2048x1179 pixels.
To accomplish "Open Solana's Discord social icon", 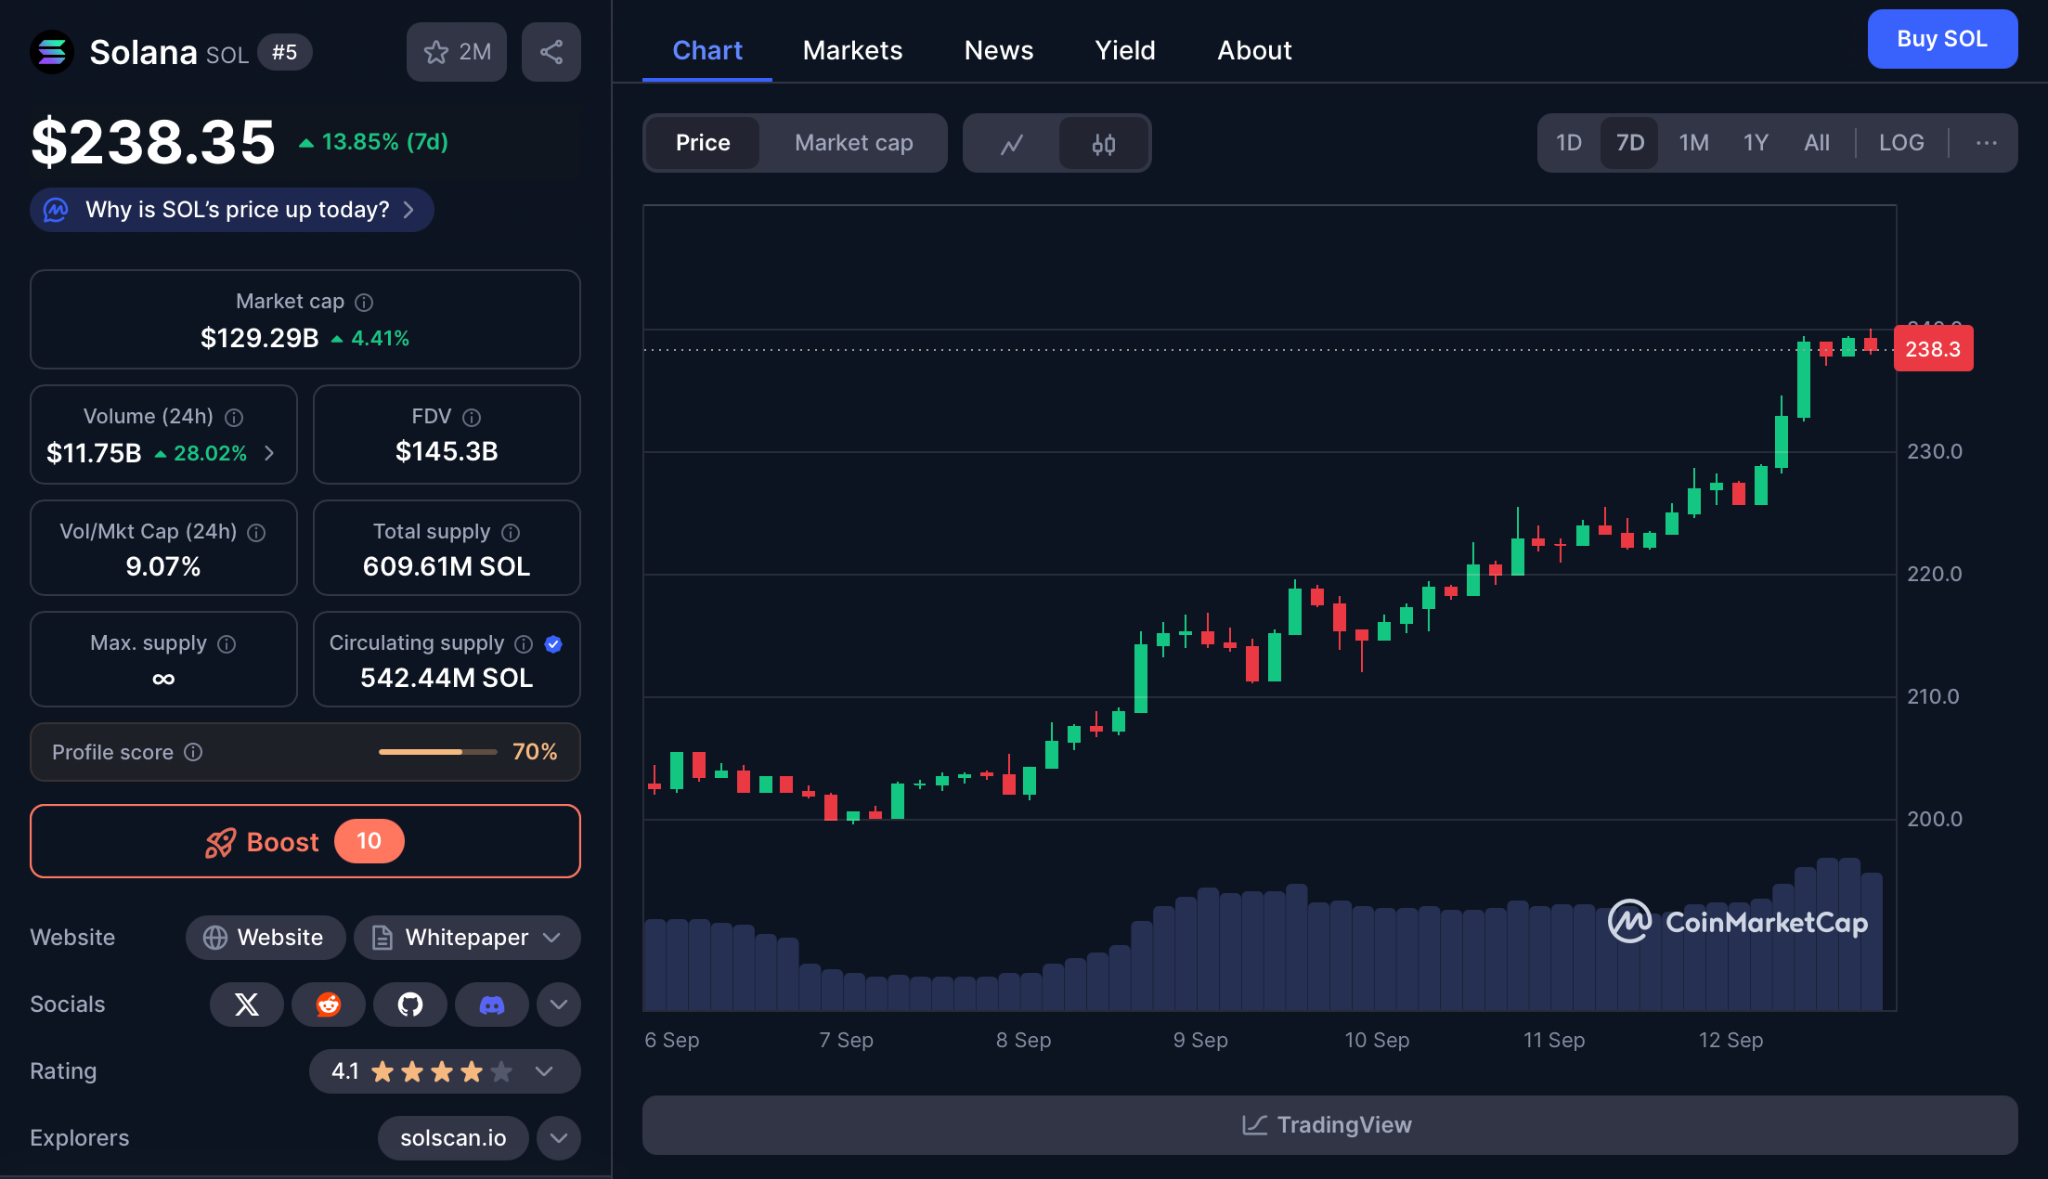I will [492, 1004].
